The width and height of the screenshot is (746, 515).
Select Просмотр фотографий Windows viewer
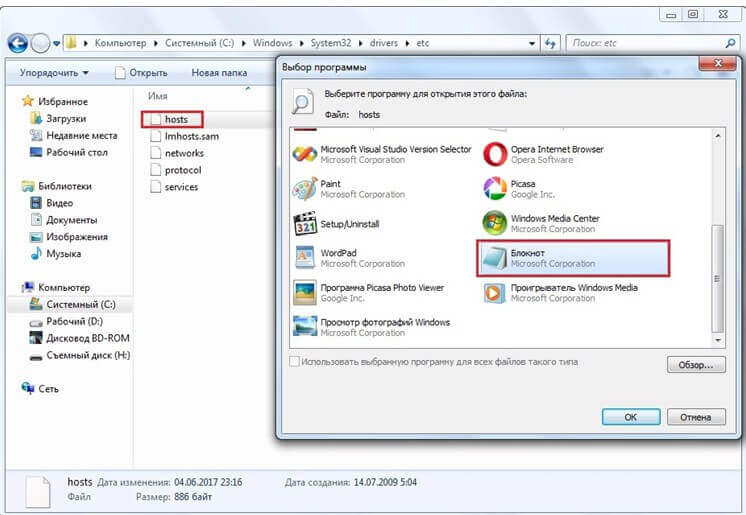(x=304, y=326)
